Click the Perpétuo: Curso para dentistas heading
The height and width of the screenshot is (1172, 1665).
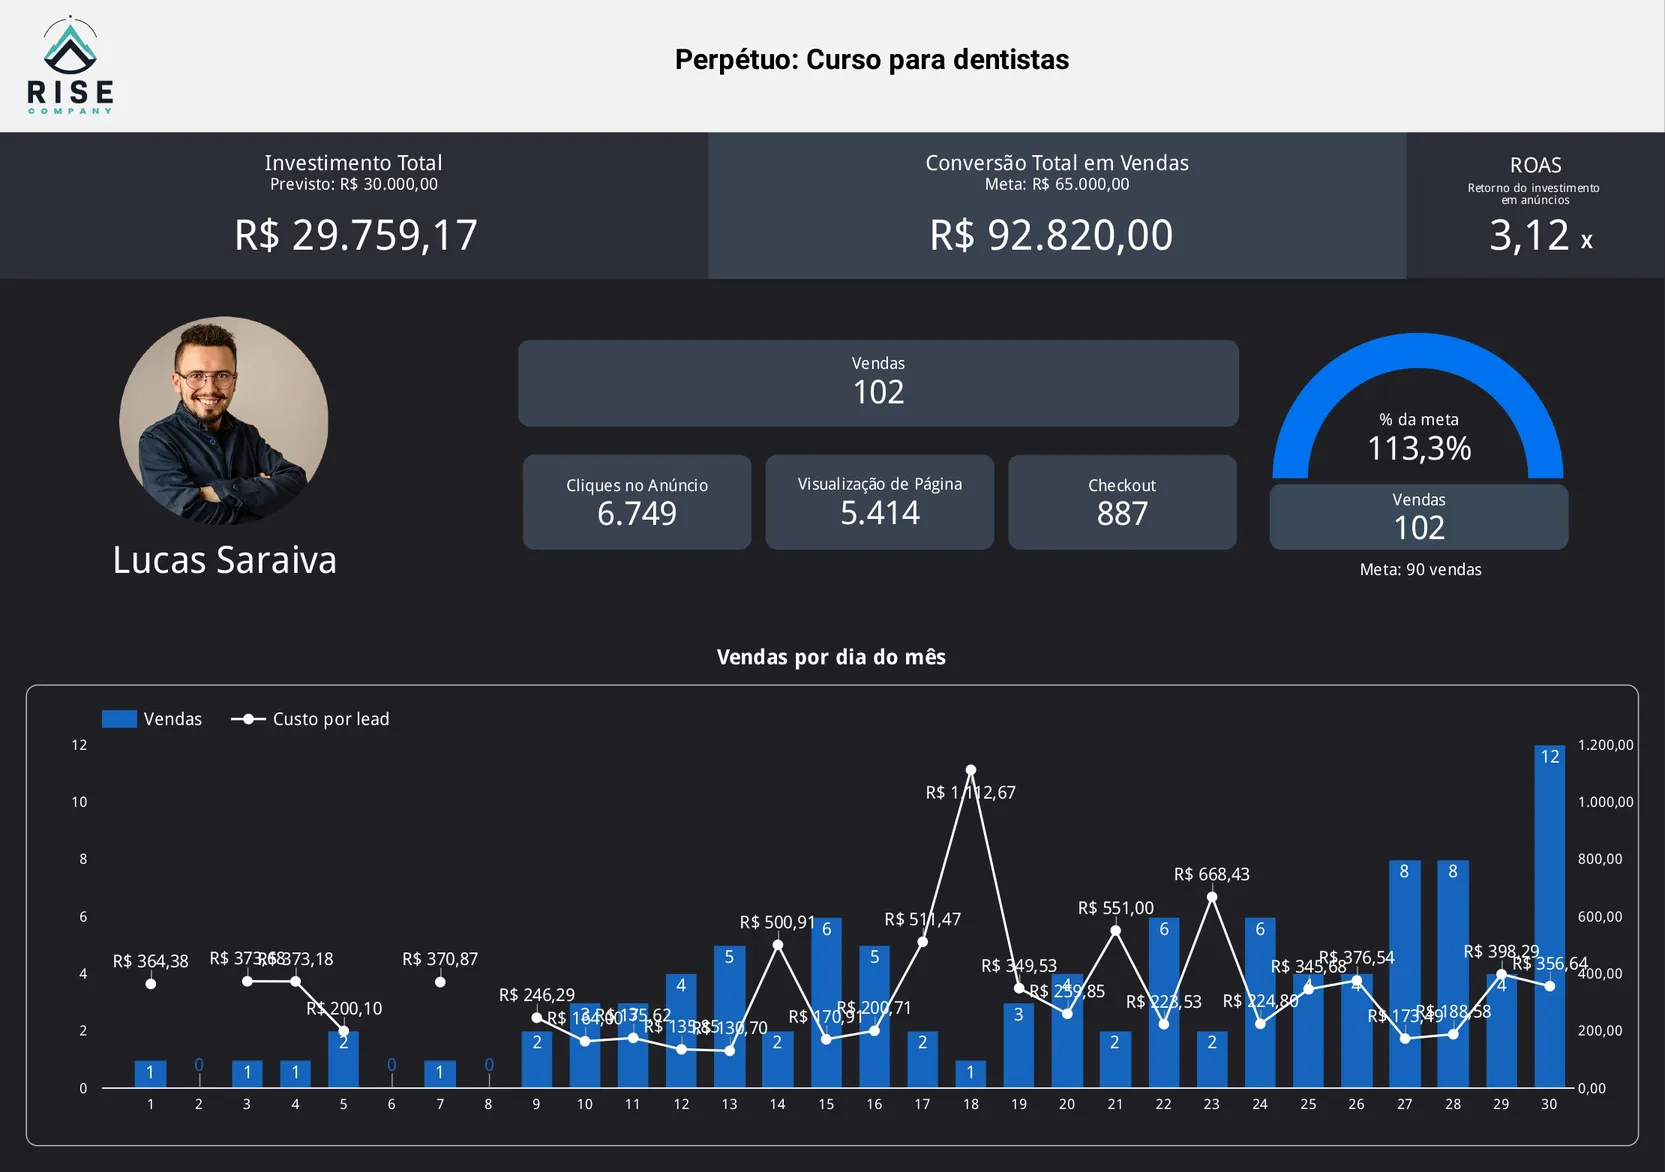pyautogui.click(x=871, y=60)
